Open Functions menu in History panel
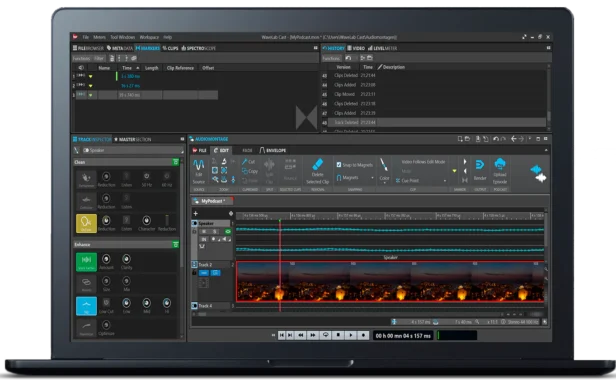Screen dimensions: 616x380 [331, 58]
